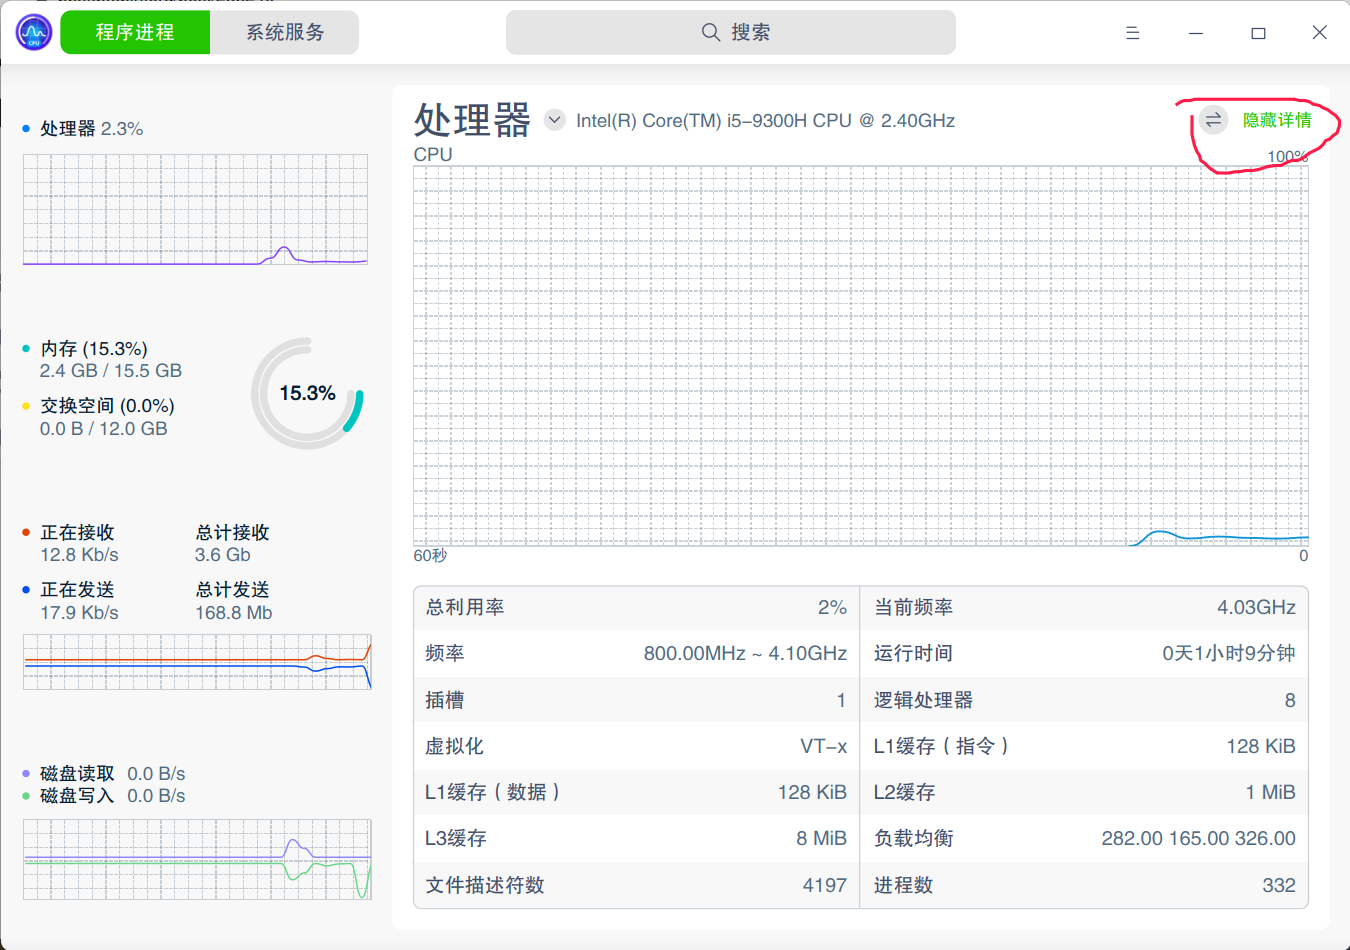Screen dimensions: 1350x950
Task: Maximize the system monitor window
Action: point(1258,33)
